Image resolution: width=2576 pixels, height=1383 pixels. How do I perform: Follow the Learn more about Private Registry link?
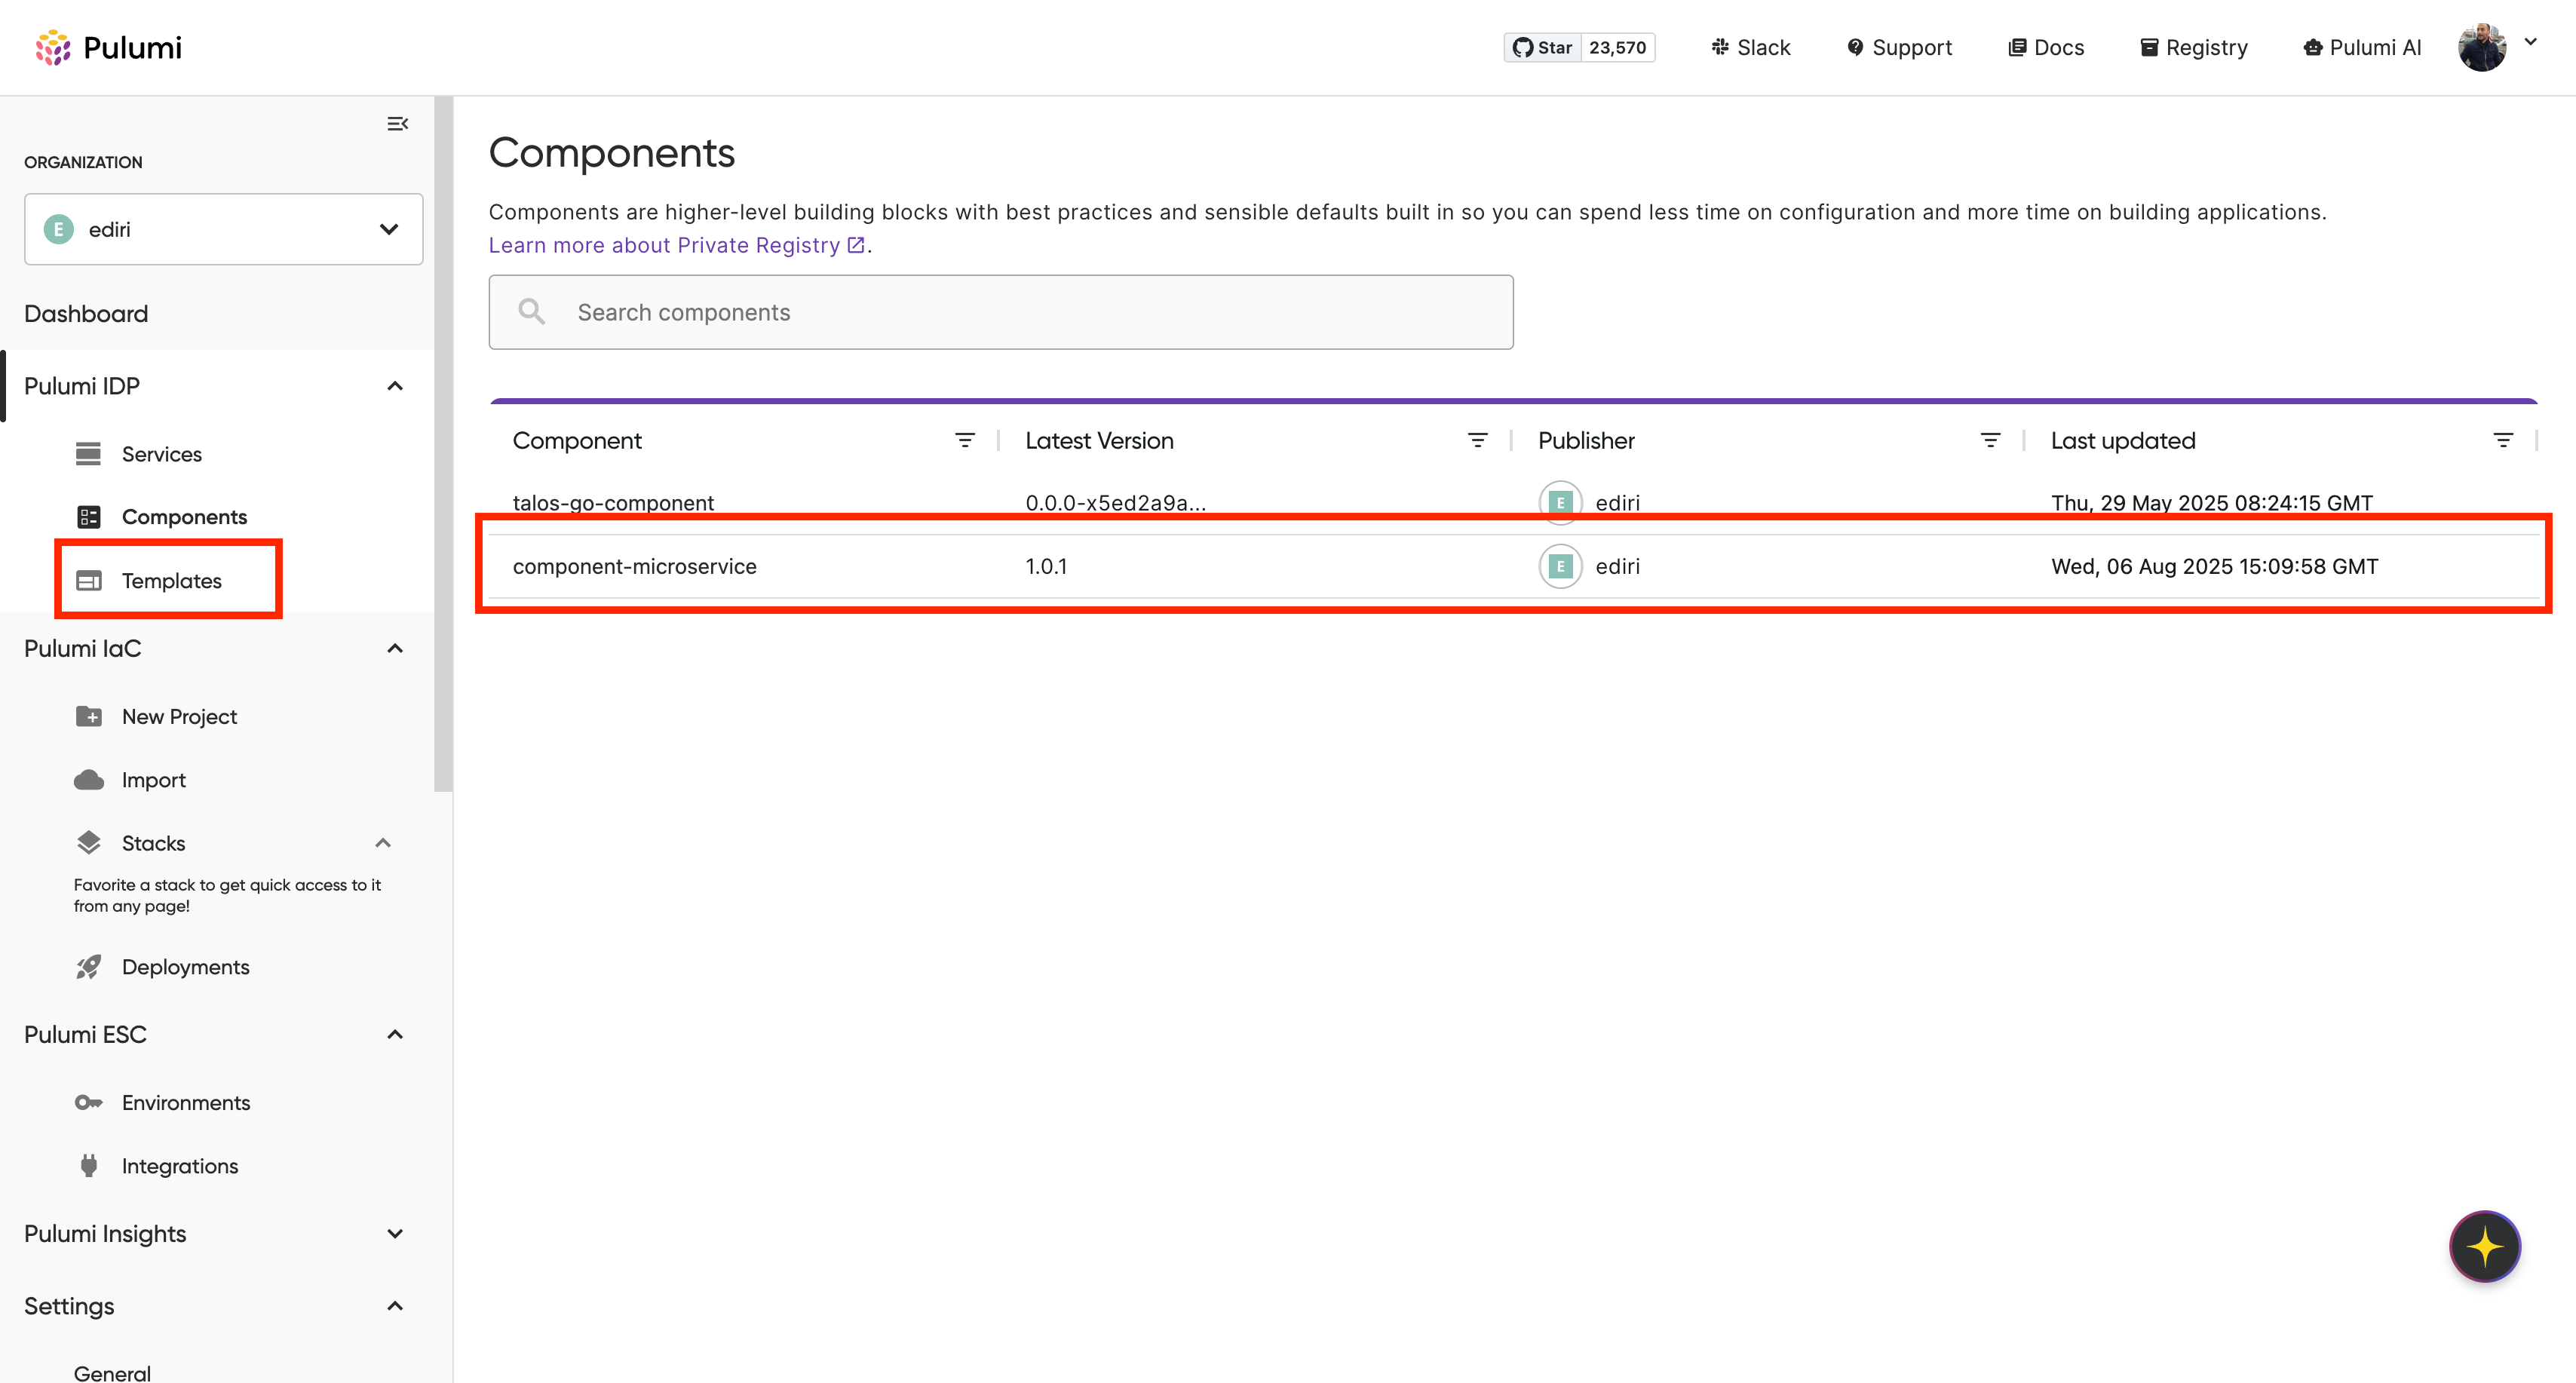coord(677,245)
